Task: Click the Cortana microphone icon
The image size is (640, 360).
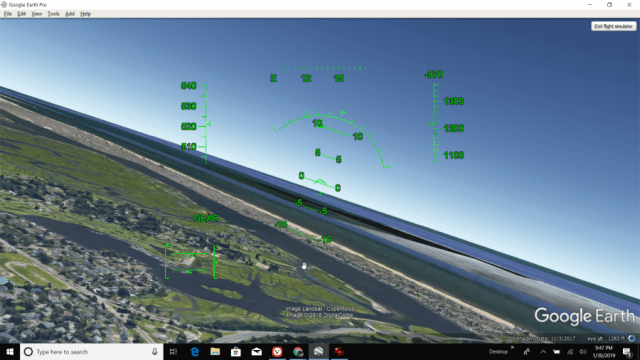Action: click(x=155, y=351)
